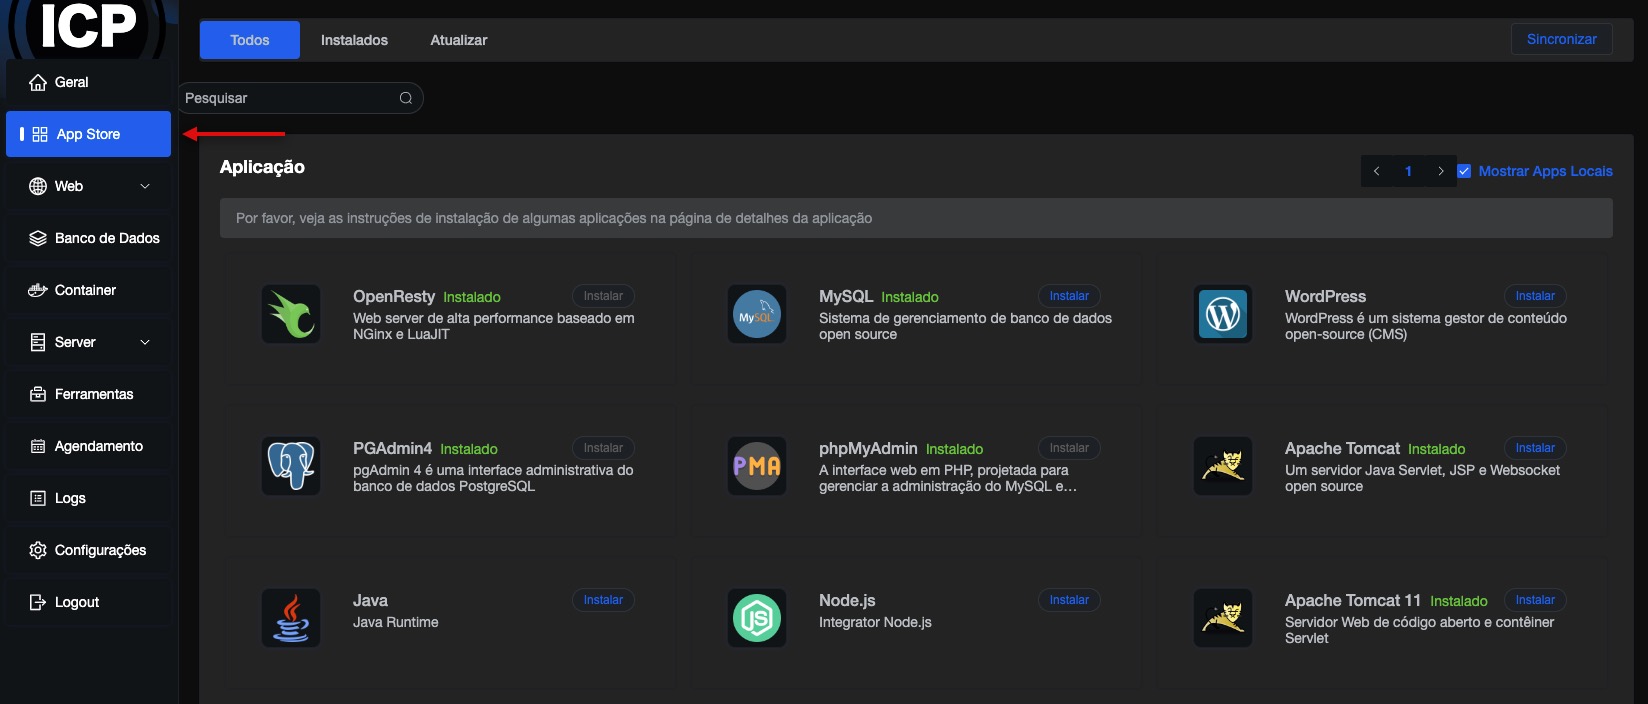Click the Aplicação section heading
The height and width of the screenshot is (704, 1648).
click(262, 167)
